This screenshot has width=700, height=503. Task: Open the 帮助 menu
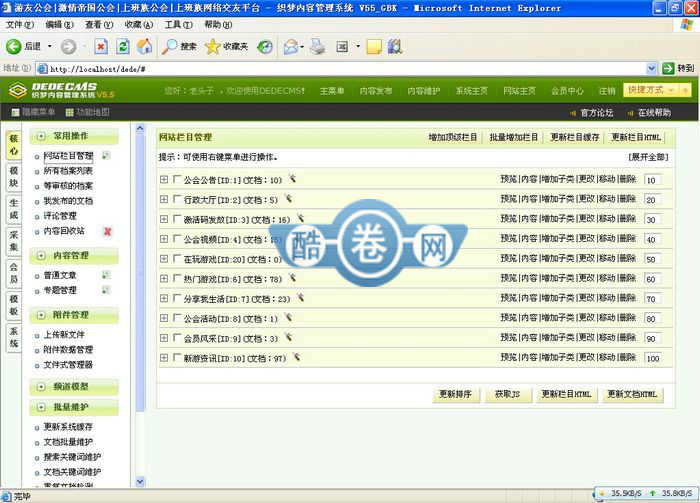pos(218,25)
